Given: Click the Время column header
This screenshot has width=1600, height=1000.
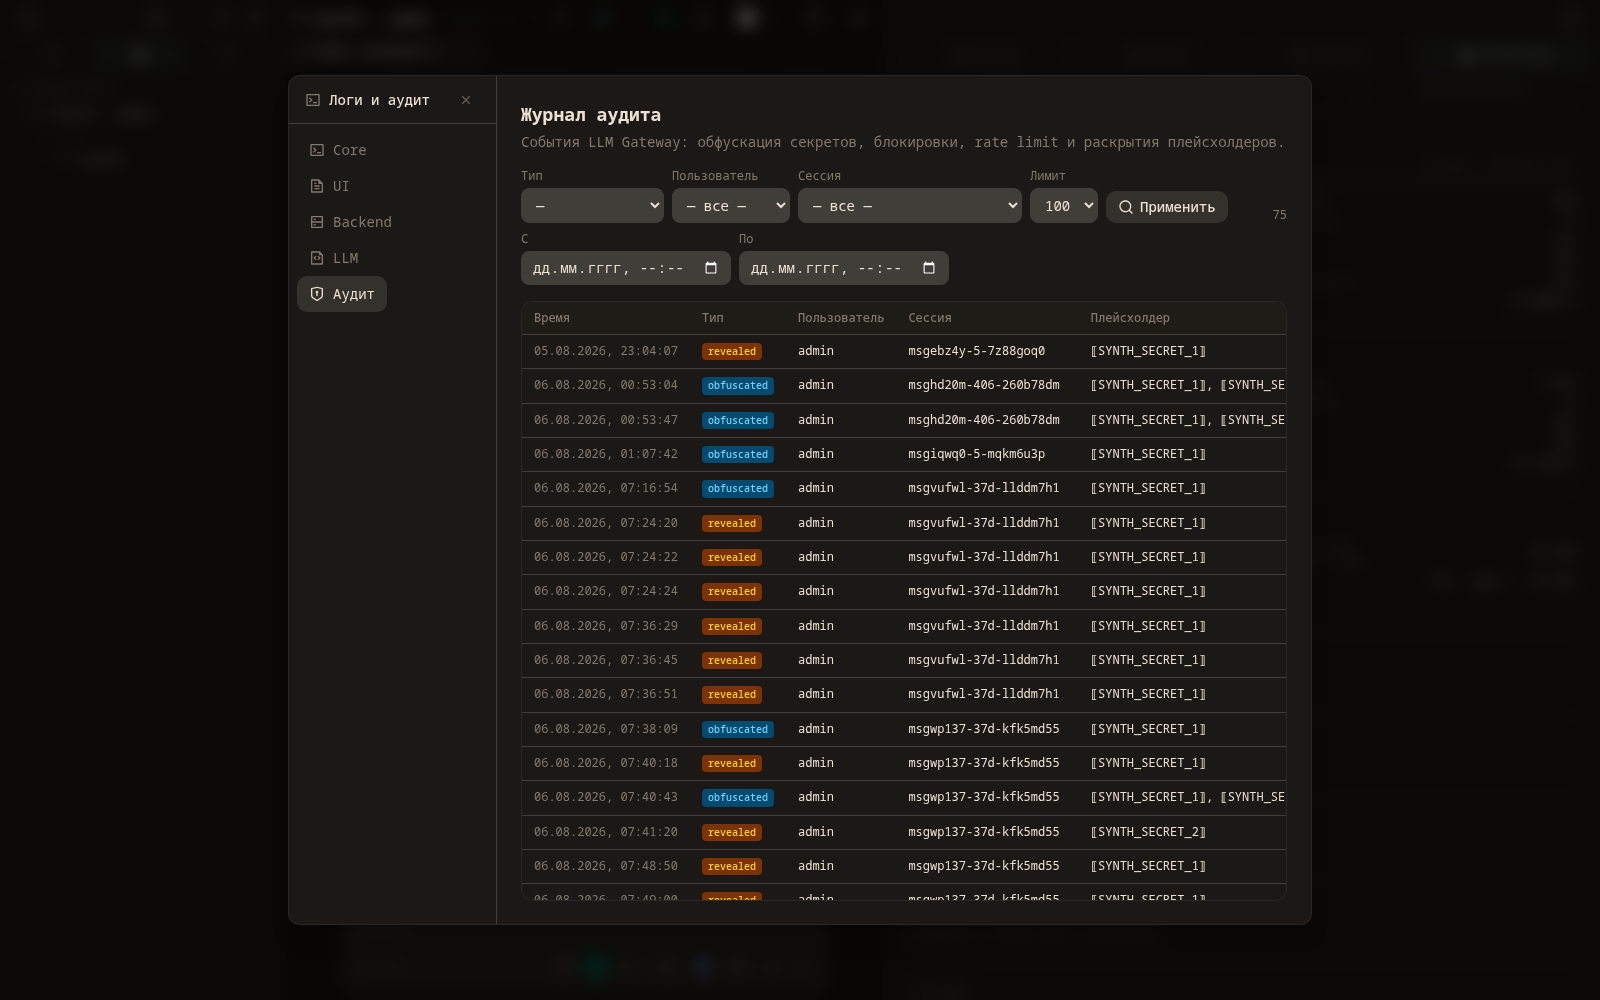Looking at the screenshot, I should click(552, 318).
